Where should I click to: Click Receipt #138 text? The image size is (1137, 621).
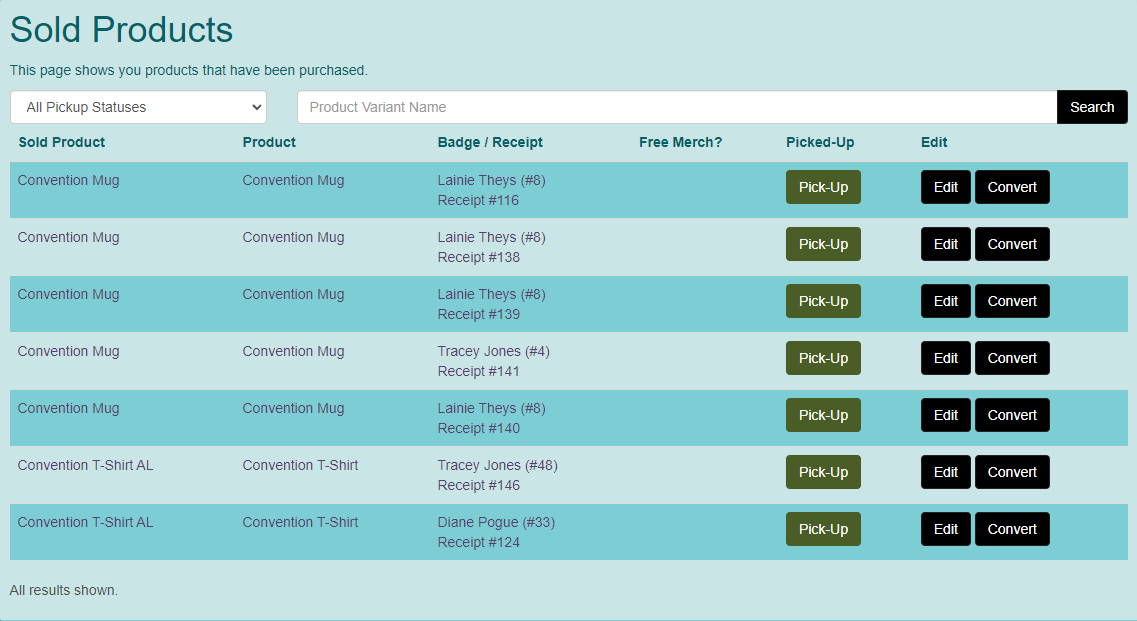(x=479, y=258)
